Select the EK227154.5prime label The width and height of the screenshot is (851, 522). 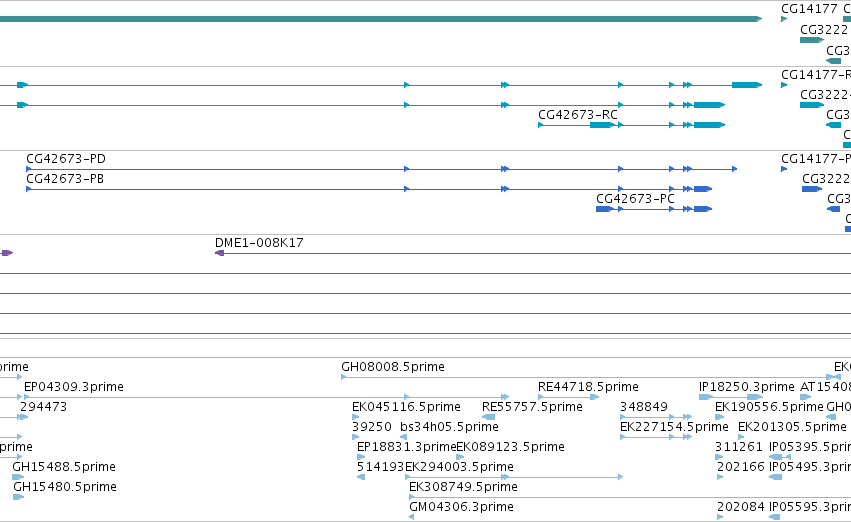674,427
